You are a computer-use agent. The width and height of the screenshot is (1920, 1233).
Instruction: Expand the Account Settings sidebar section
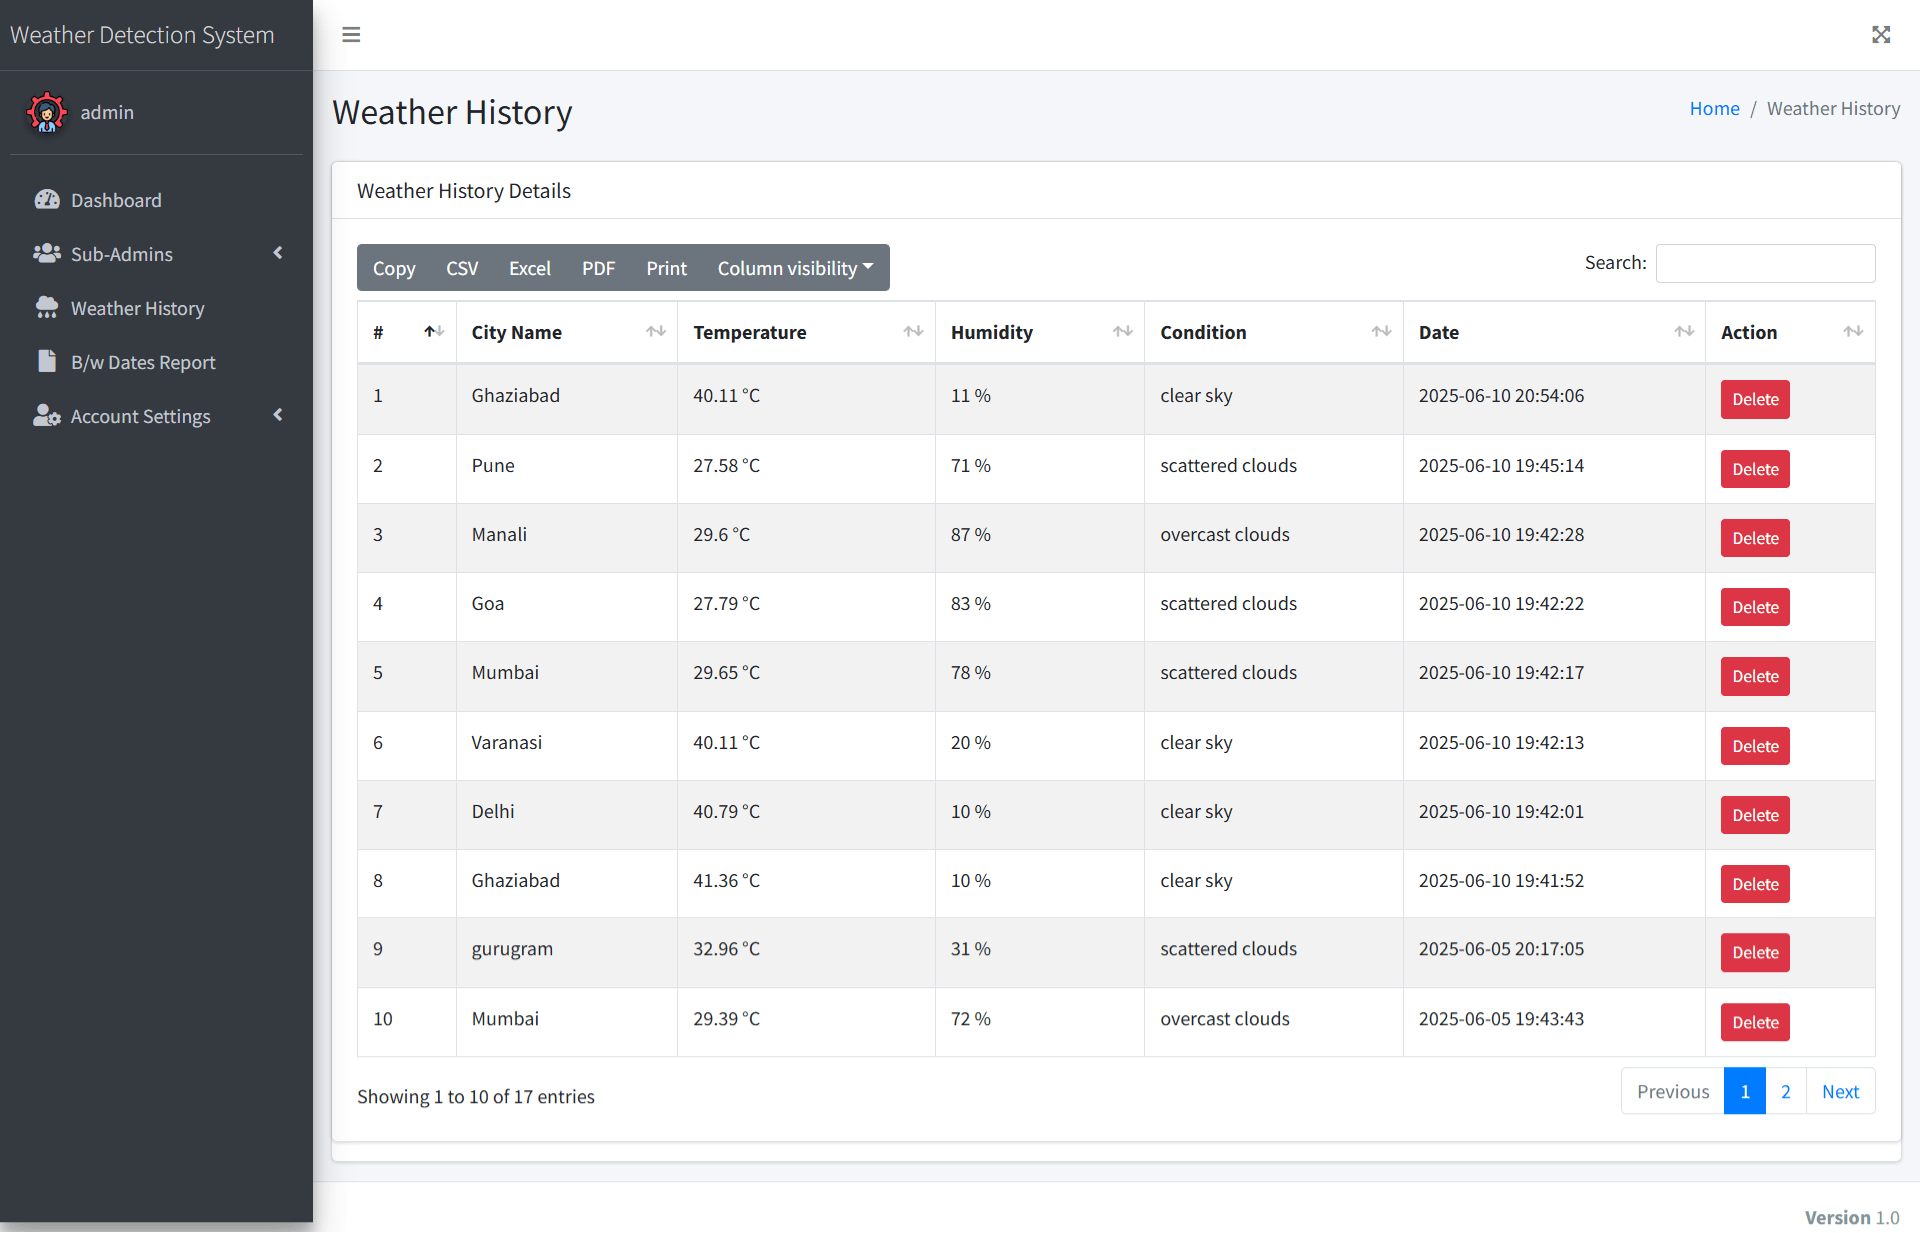coord(277,416)
